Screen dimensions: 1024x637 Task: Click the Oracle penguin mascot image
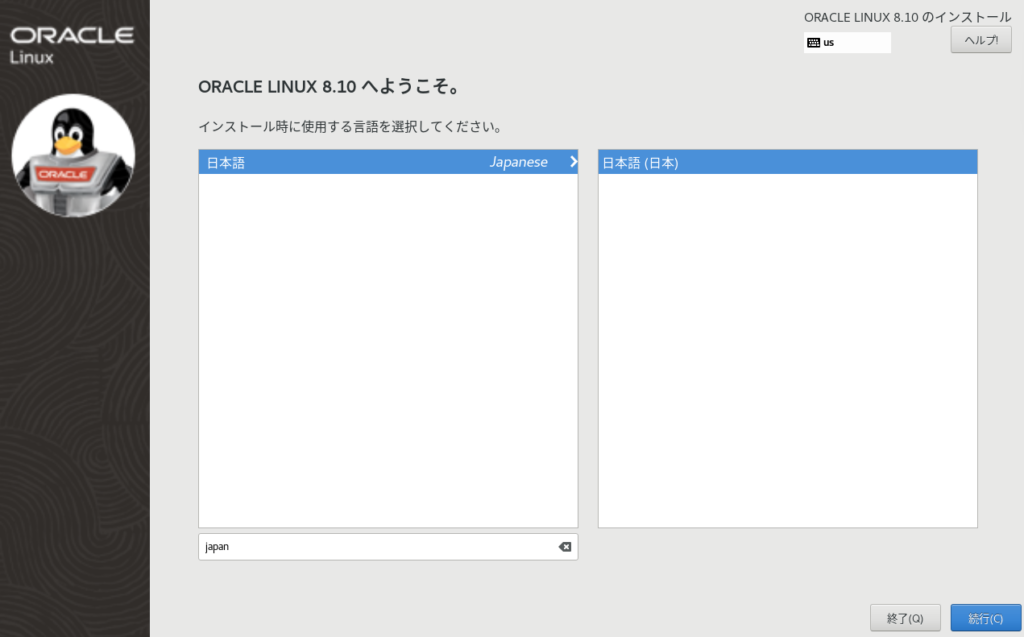(73, 155)
